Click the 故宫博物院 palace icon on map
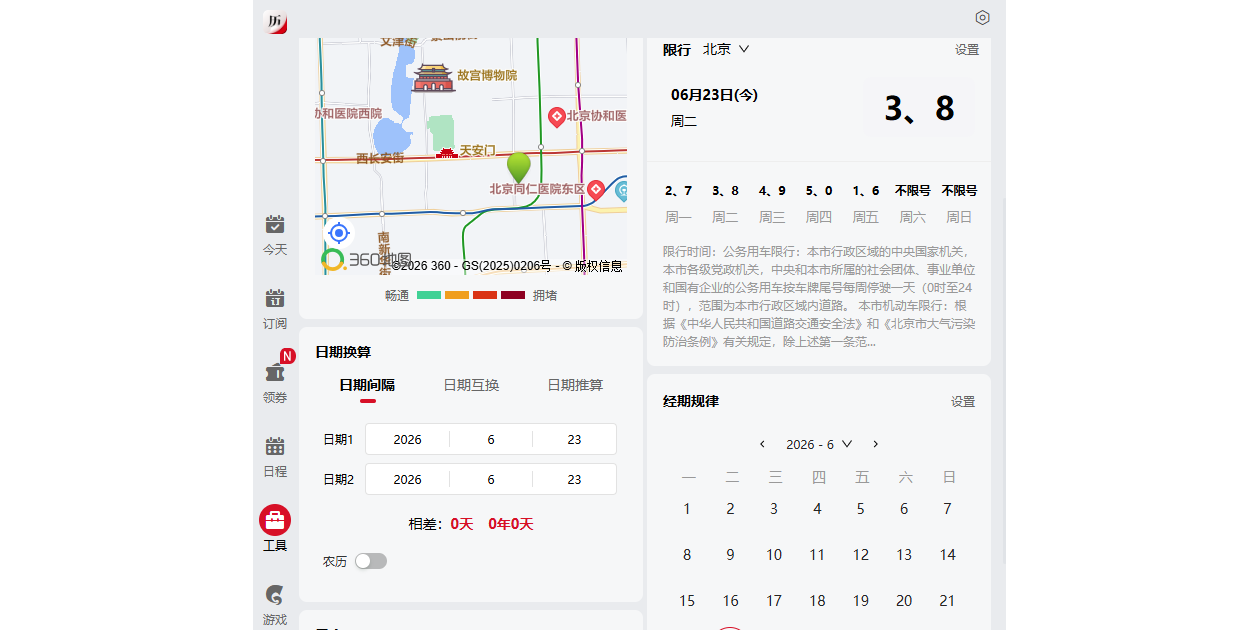This screenshot has width=1260, height=630. [434, 77]
